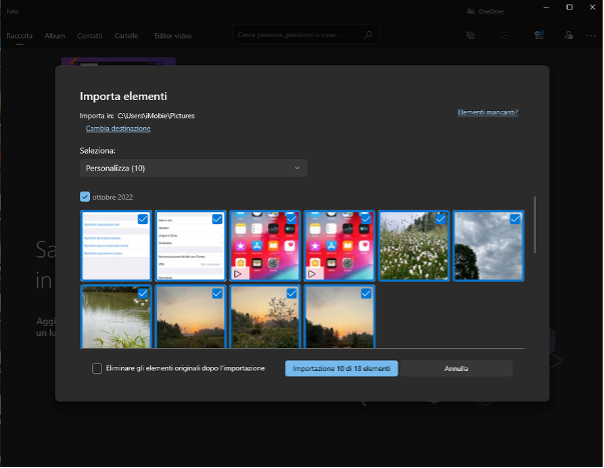Enable Eliminare gli elementi originali checkbox
This screenshot has width=604, height=468.
97,368
